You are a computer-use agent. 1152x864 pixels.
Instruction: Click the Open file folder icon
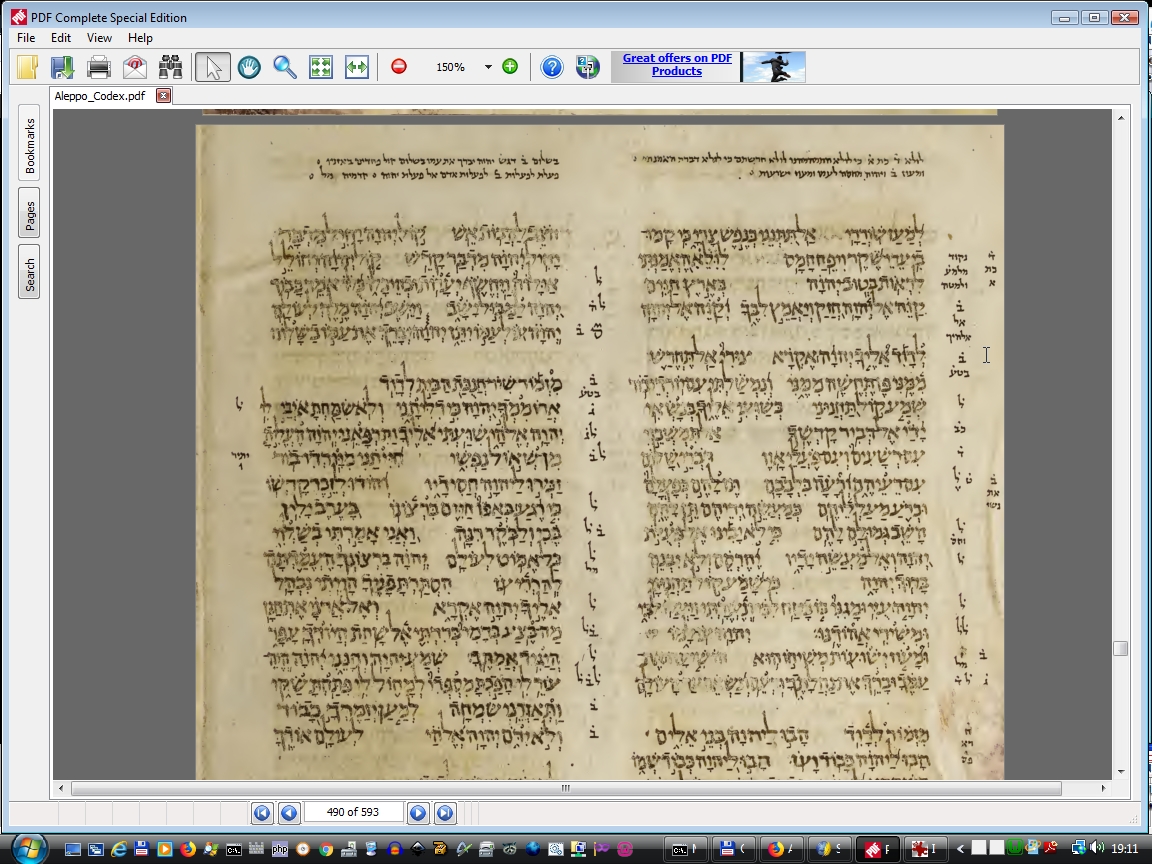pos(27,67)
